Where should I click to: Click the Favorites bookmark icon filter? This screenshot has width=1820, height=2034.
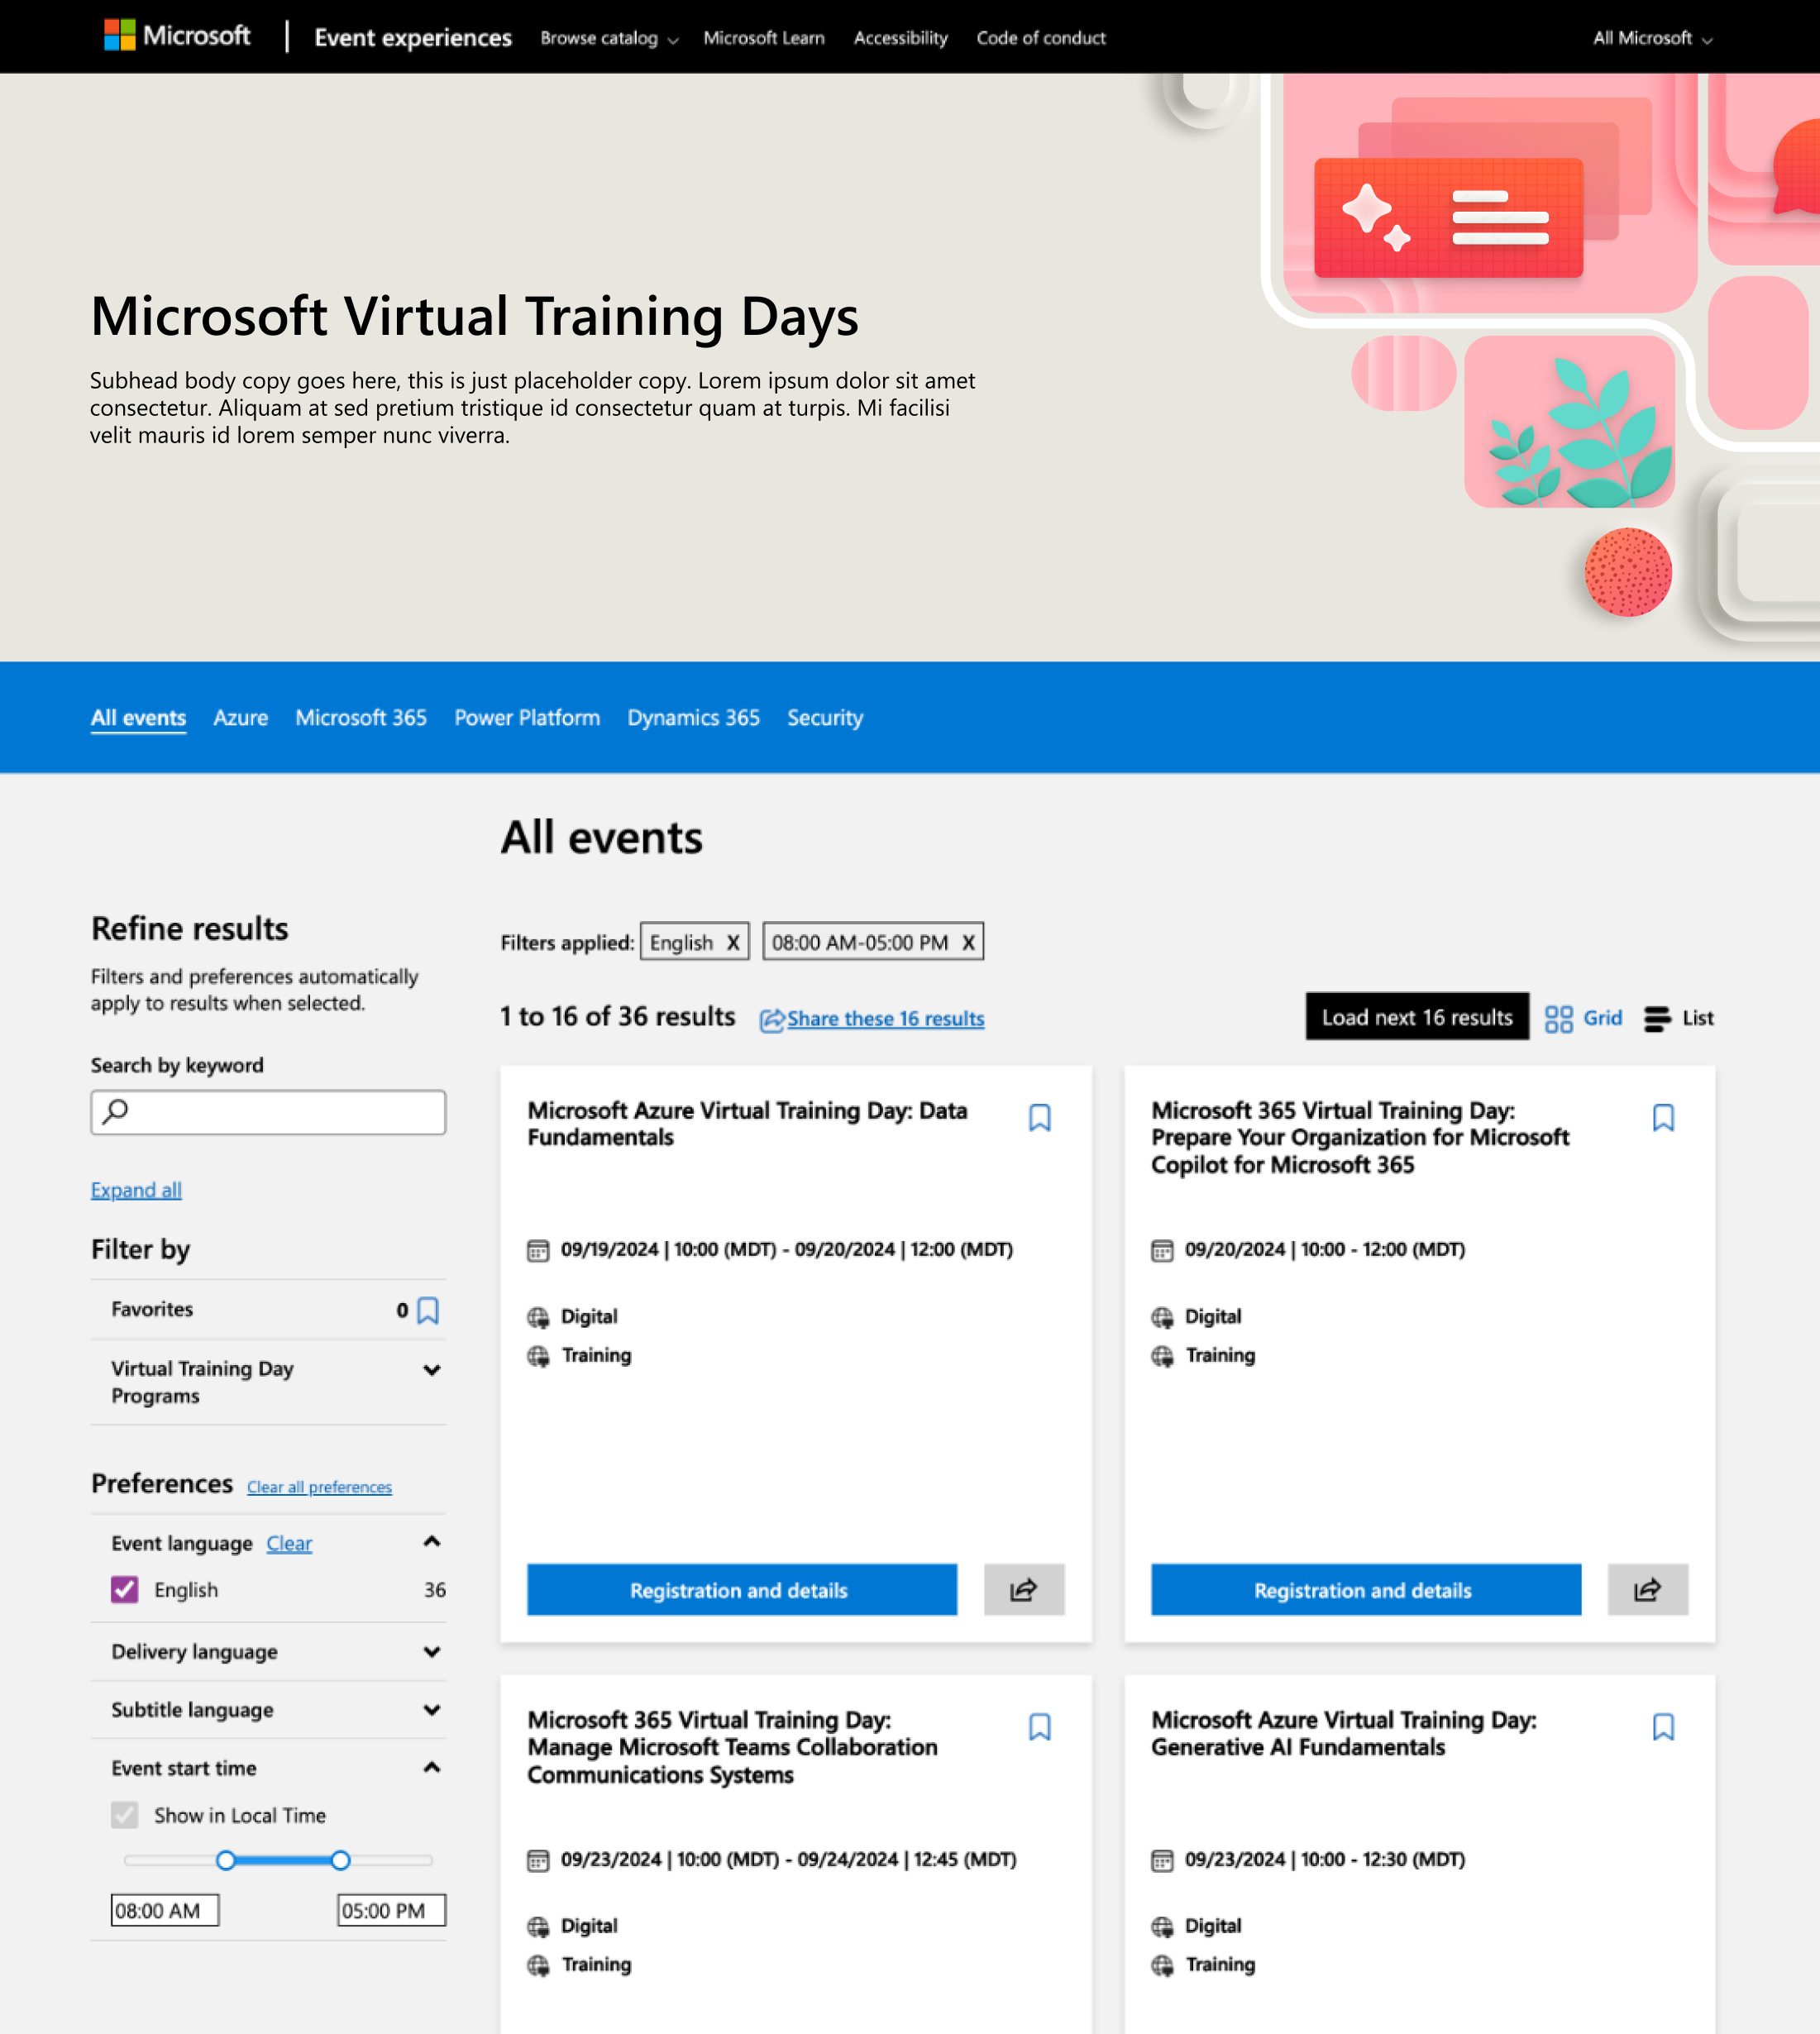point(428,1310)
